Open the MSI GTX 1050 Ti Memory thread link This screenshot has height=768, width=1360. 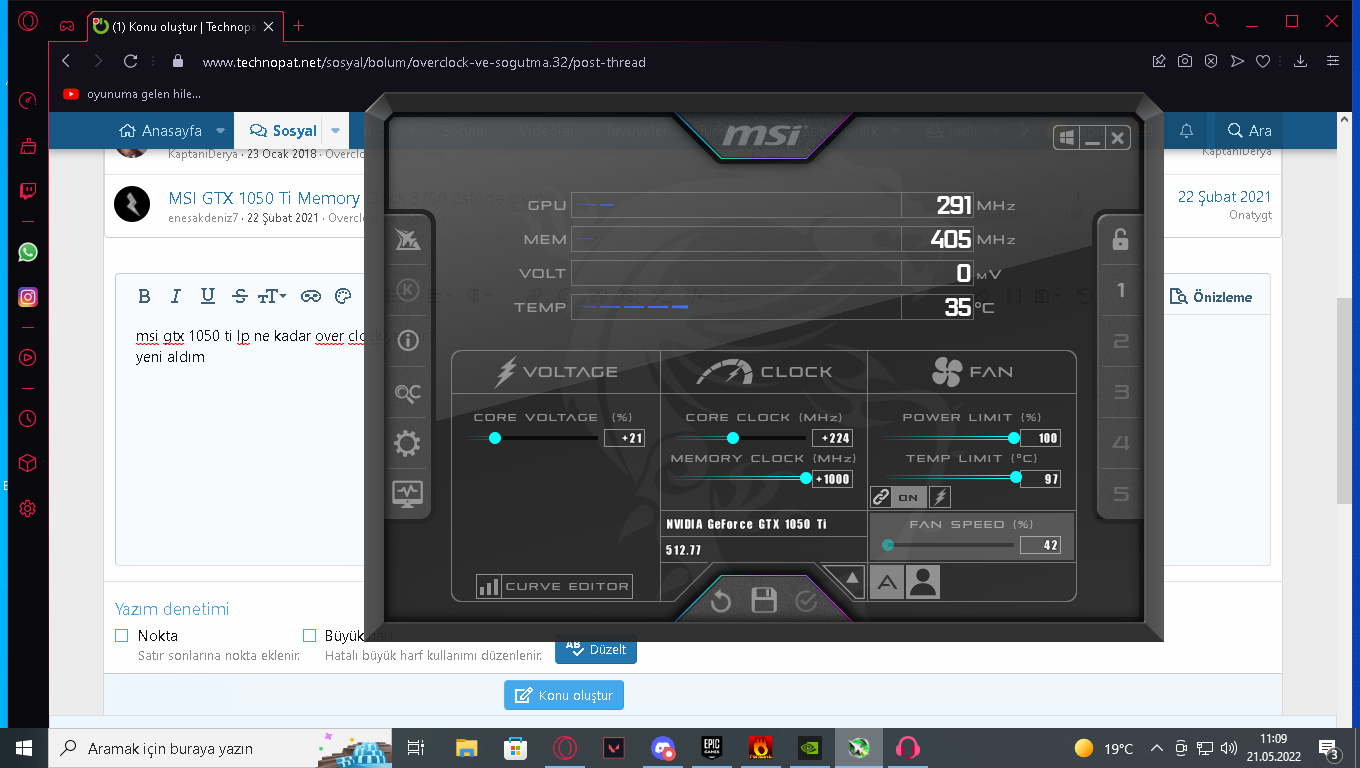[264, 198]
